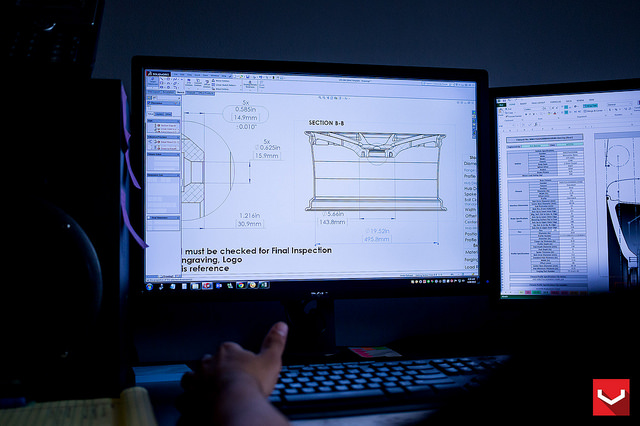Click Merge & Center in Excel ribbon
The image size is (640, 426).
coord(593,111)
